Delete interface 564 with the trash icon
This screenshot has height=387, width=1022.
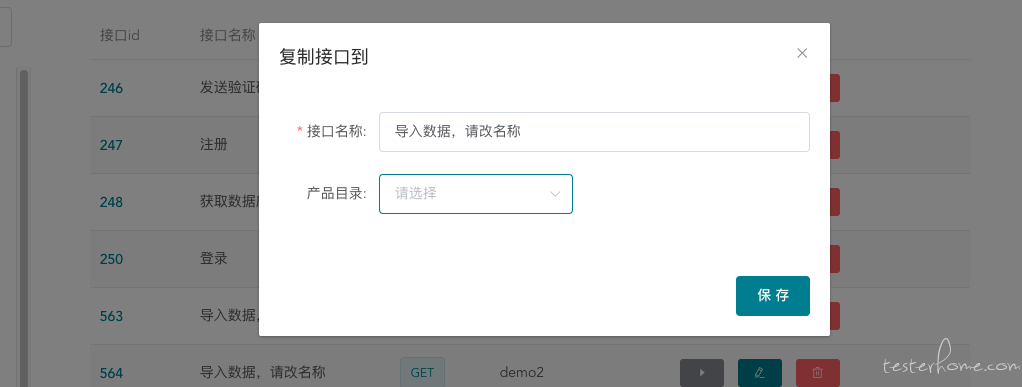(x=817, y=373)
